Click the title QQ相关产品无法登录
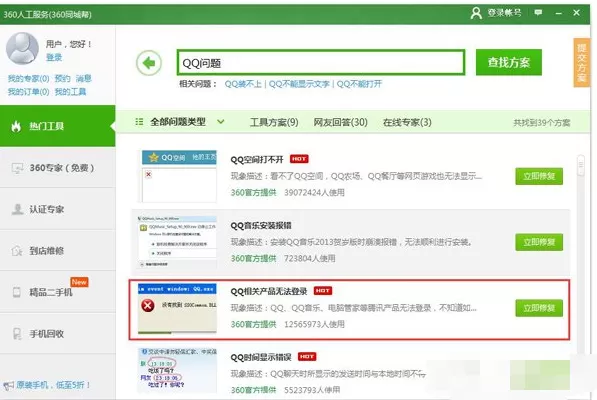This screenshot has height=400, width=597. click(x=269, y=291)
